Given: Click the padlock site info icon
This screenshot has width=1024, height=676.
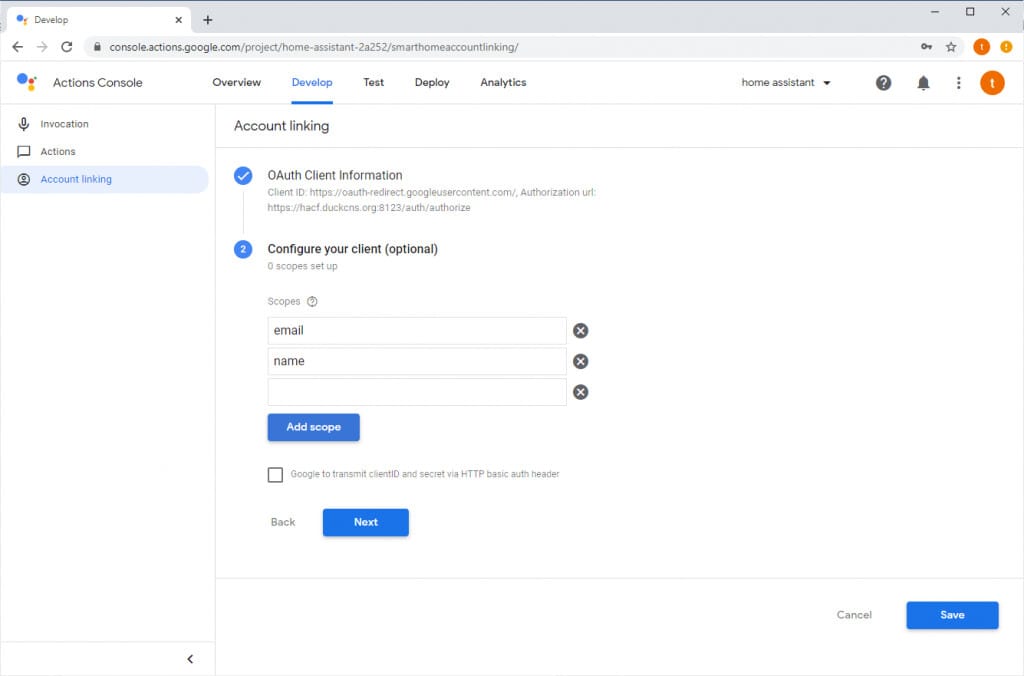Looking at the screenshot, I should (x=97, y=47).
